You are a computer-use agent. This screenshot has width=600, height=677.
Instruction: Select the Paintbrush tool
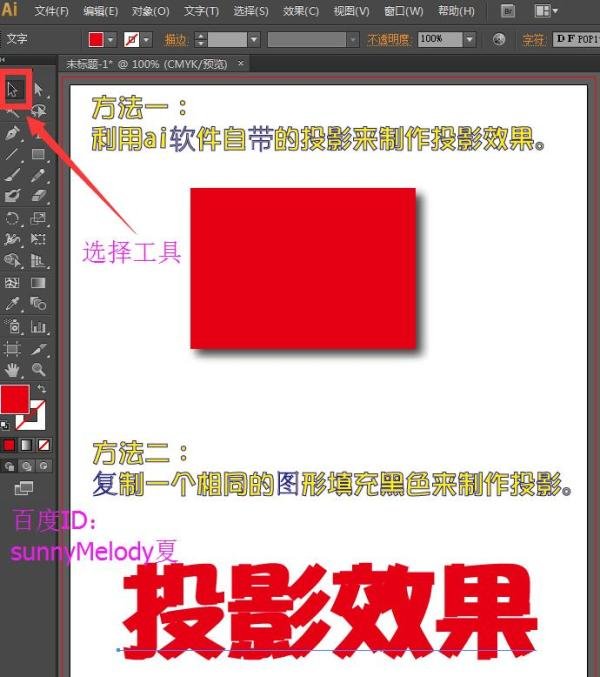[13, 175]
